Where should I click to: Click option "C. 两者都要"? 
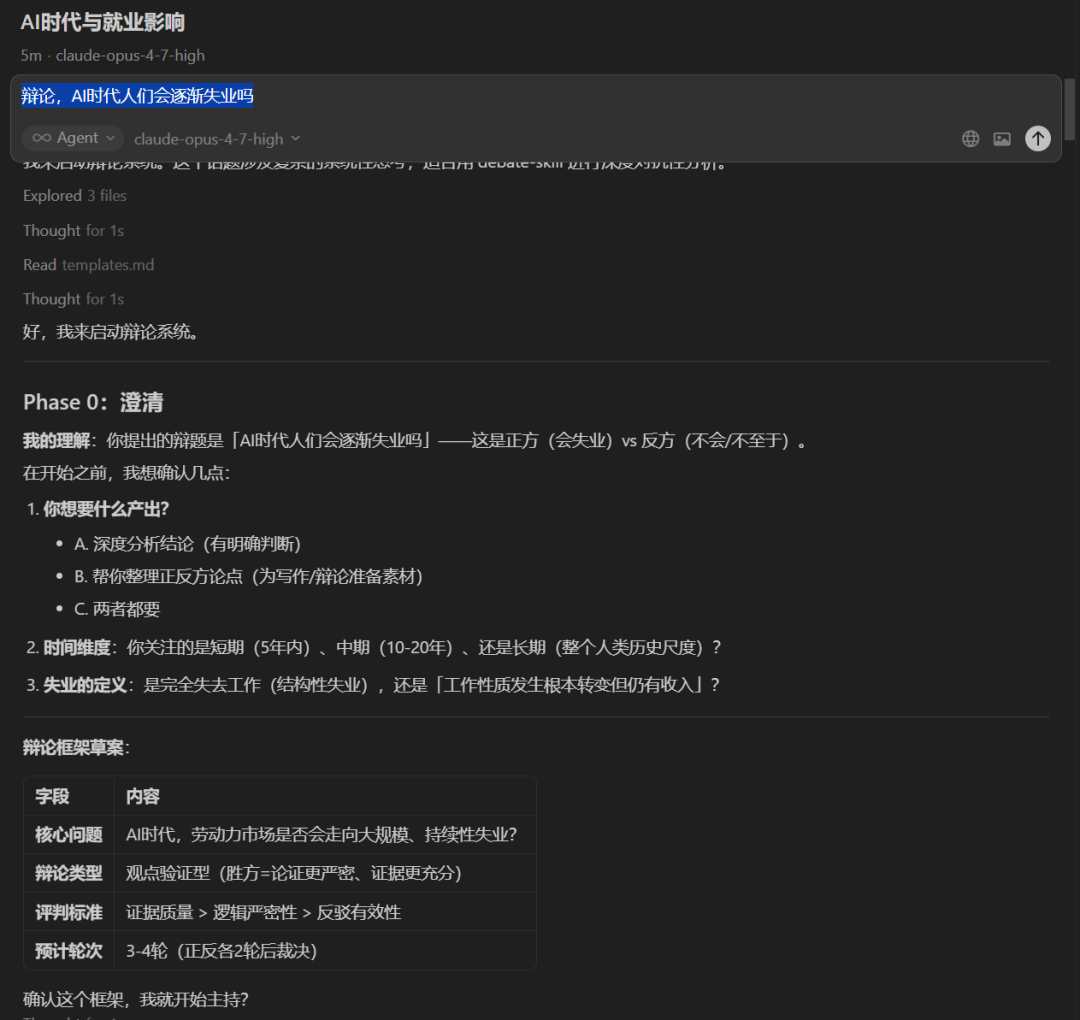117,609
